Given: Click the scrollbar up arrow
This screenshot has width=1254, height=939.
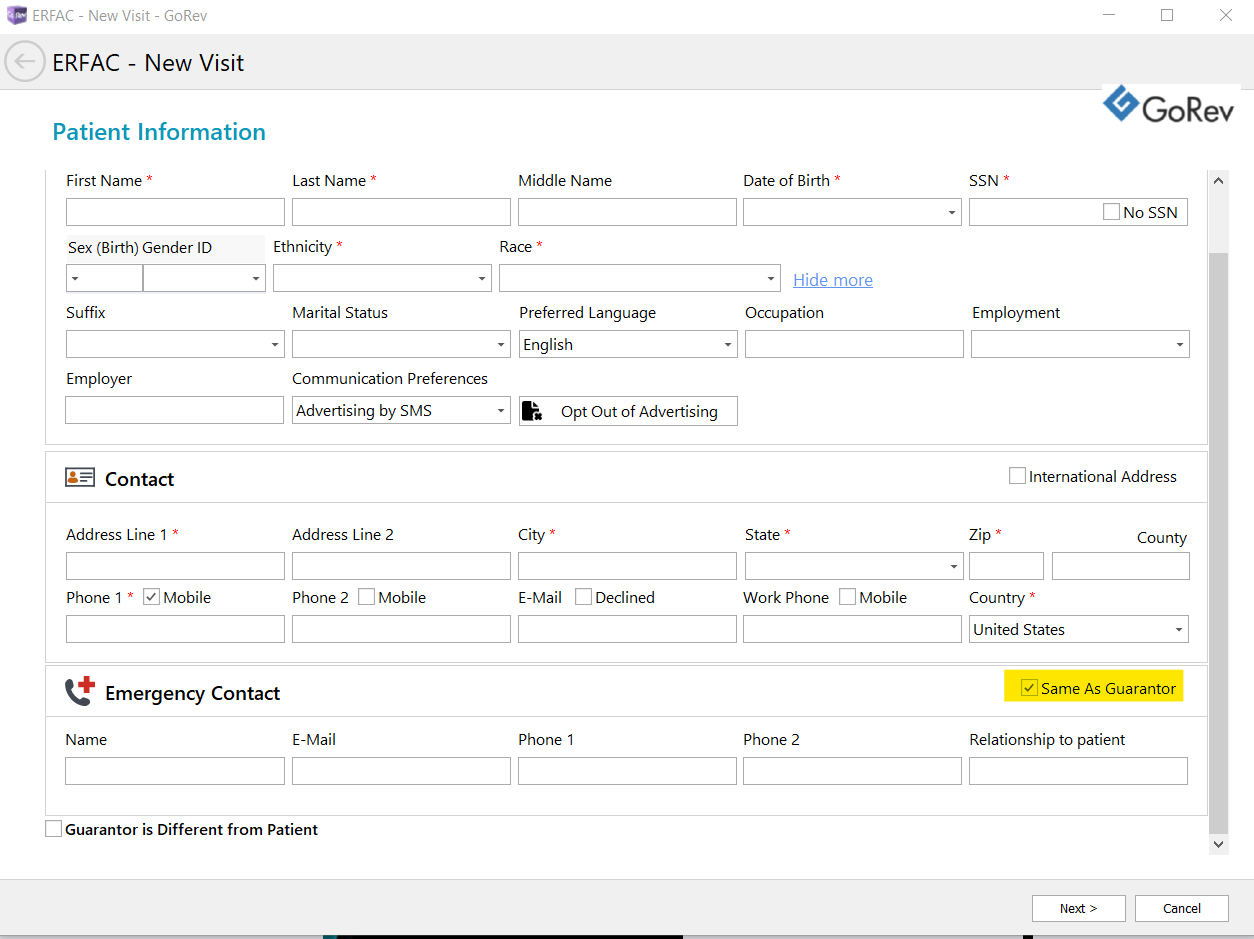Looking at the screenshot, I should [1218, 181].
